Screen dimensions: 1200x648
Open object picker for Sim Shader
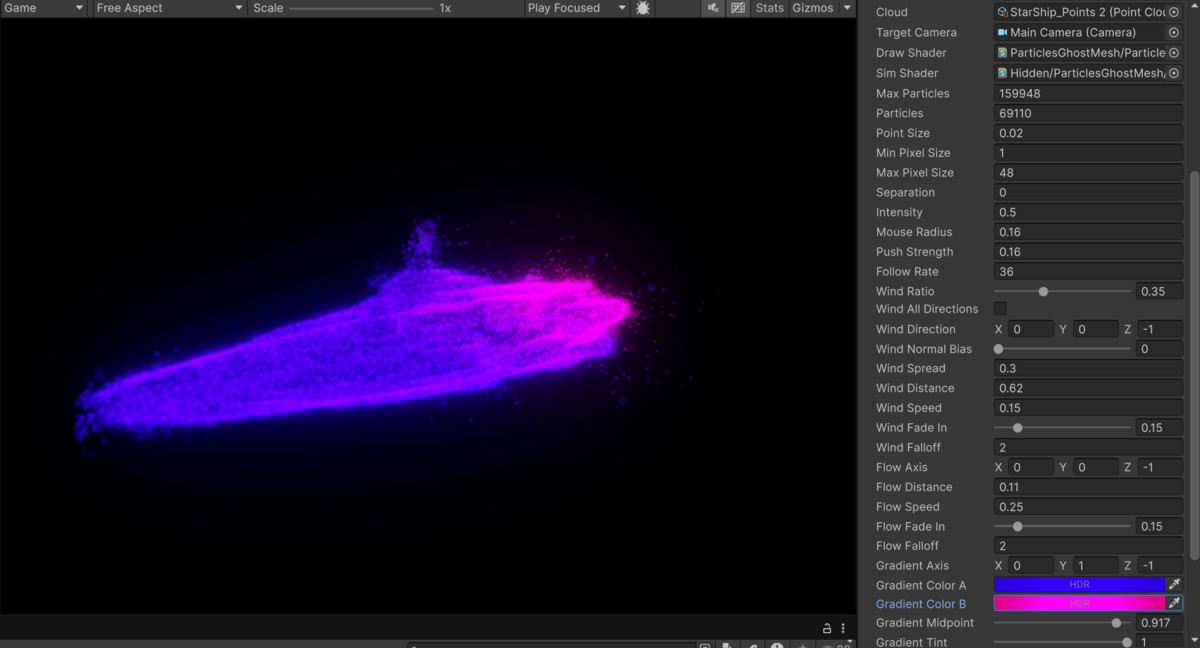[x=1174, y=73]
